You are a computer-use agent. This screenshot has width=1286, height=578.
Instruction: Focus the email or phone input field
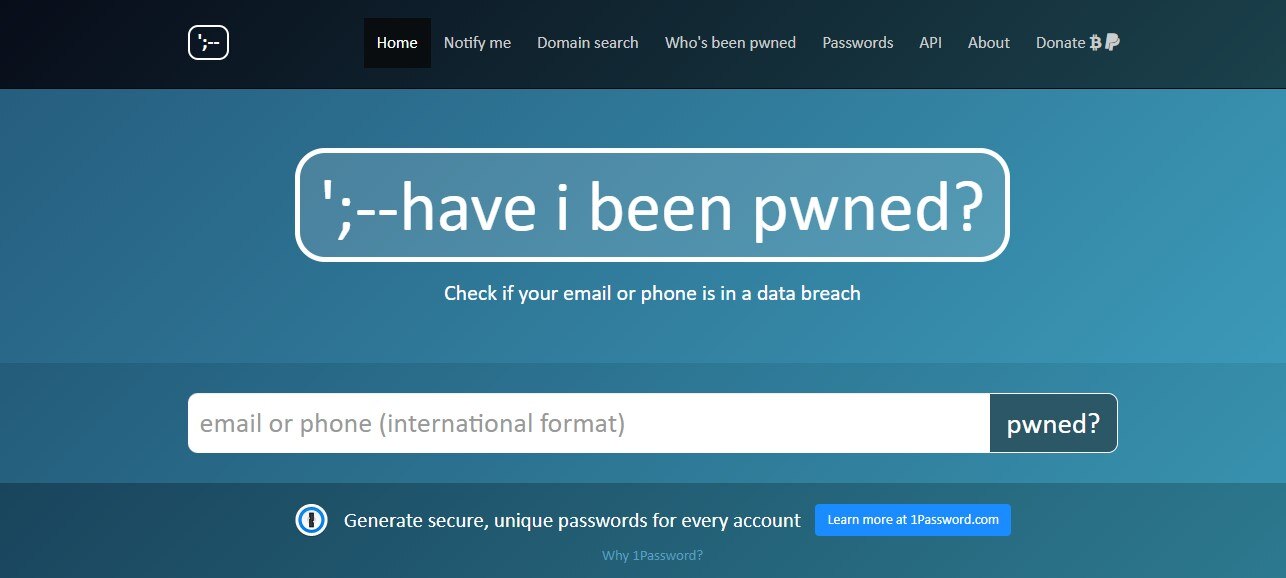tap(588, 423)
